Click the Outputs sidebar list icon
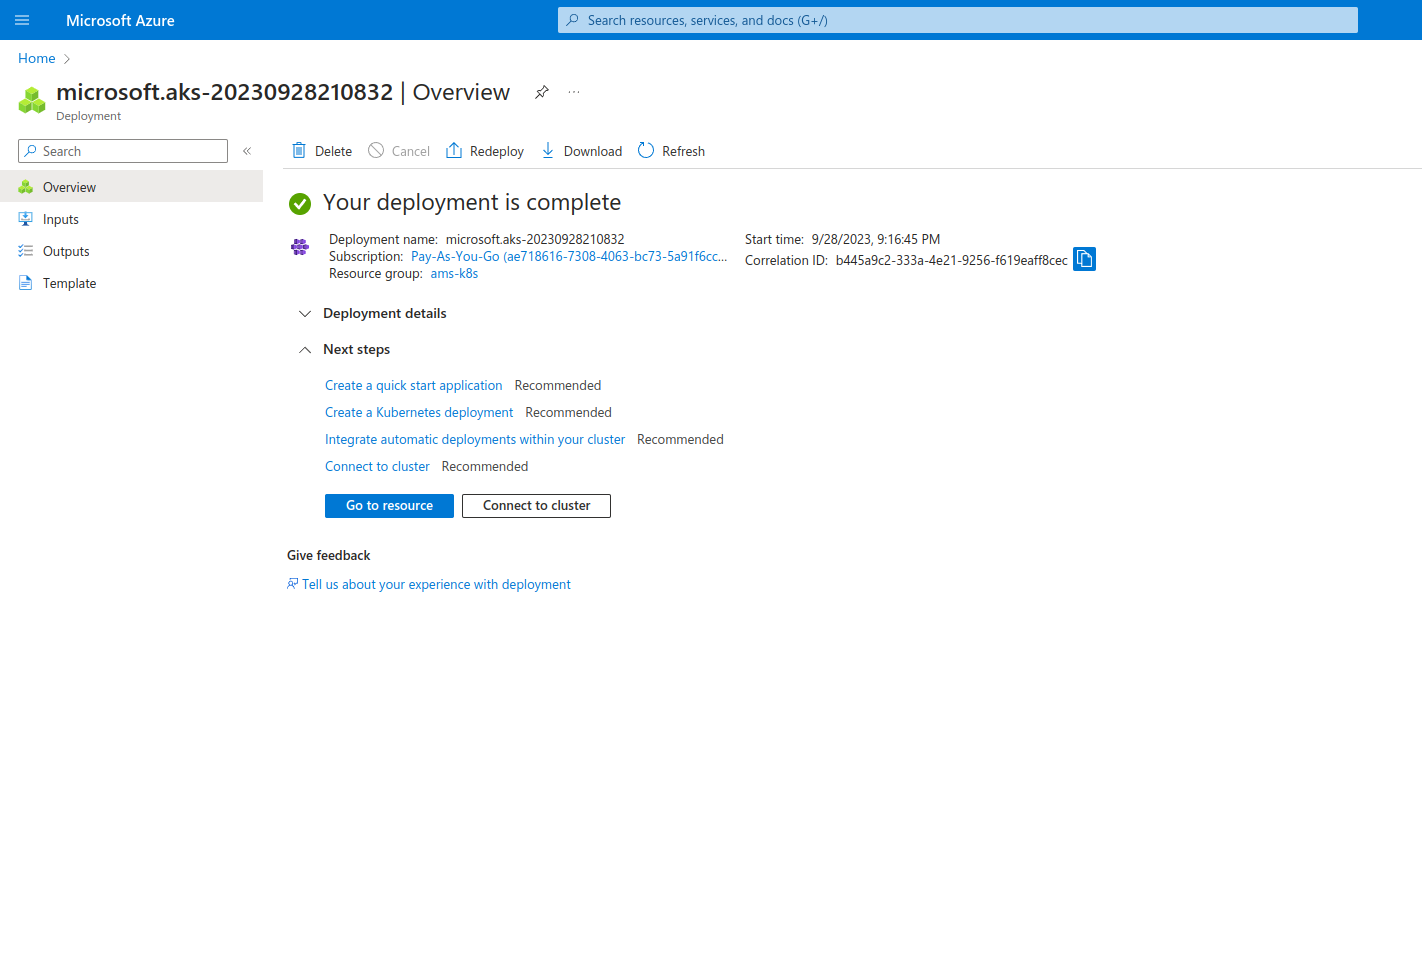The height and width of the screenshot is (973, 1422). (x=26, y=251)
